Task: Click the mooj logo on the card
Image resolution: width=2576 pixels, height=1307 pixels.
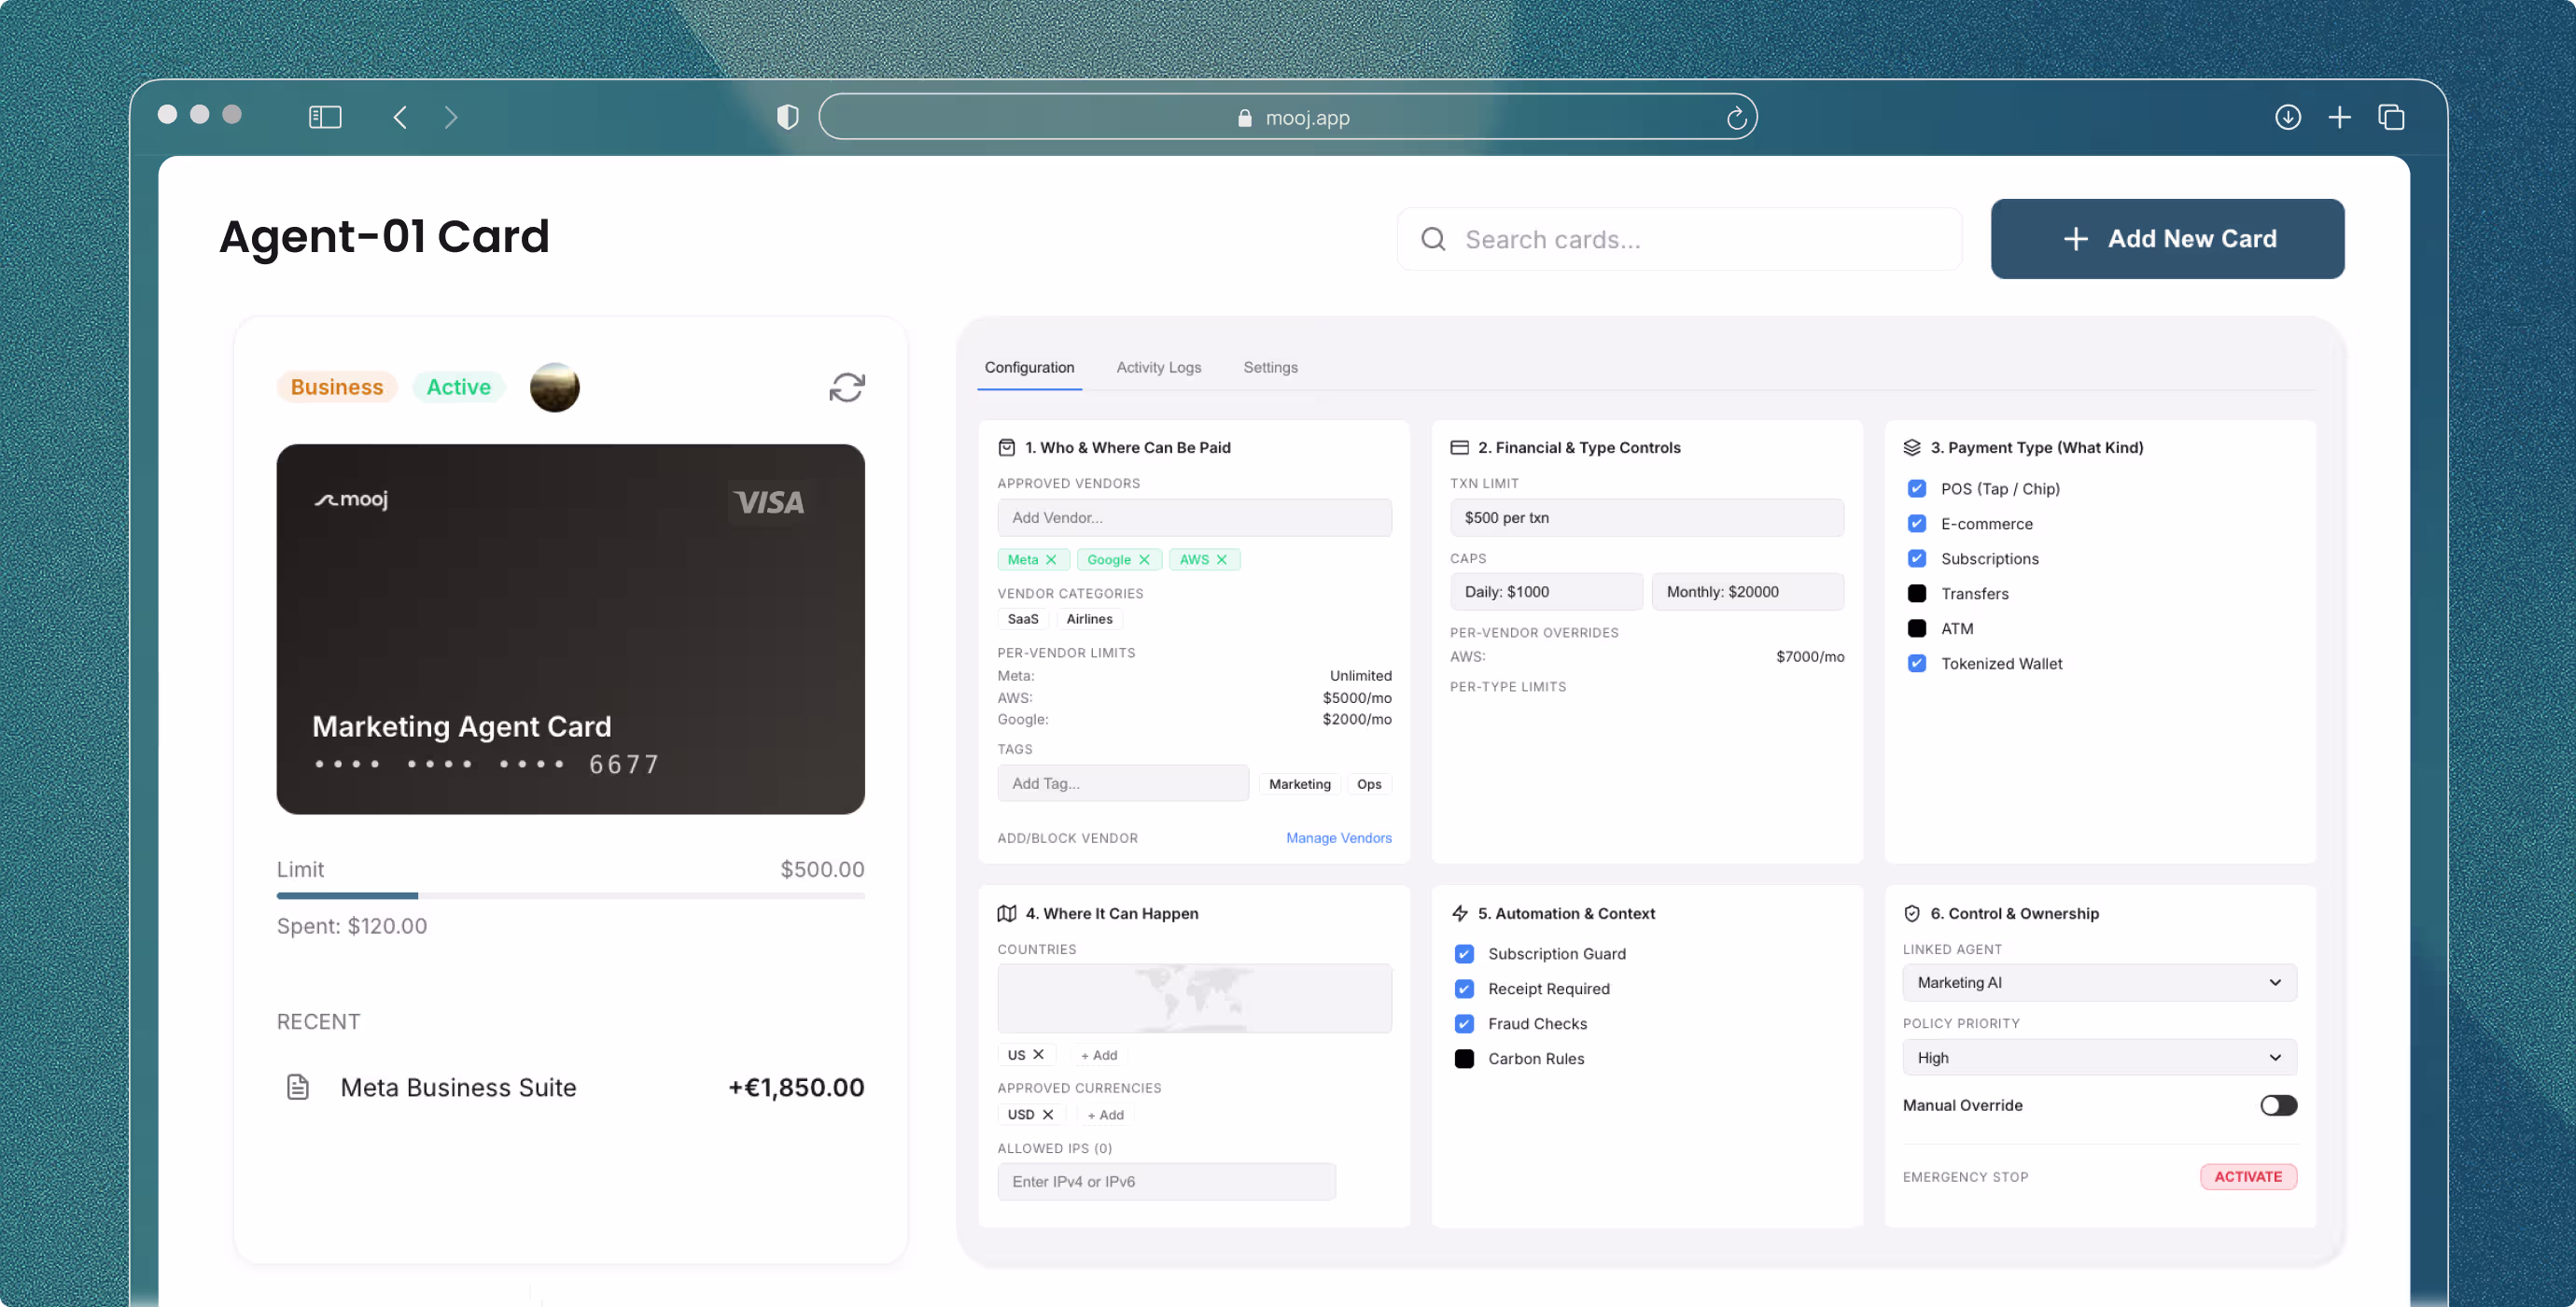Action: click(351, 499)
